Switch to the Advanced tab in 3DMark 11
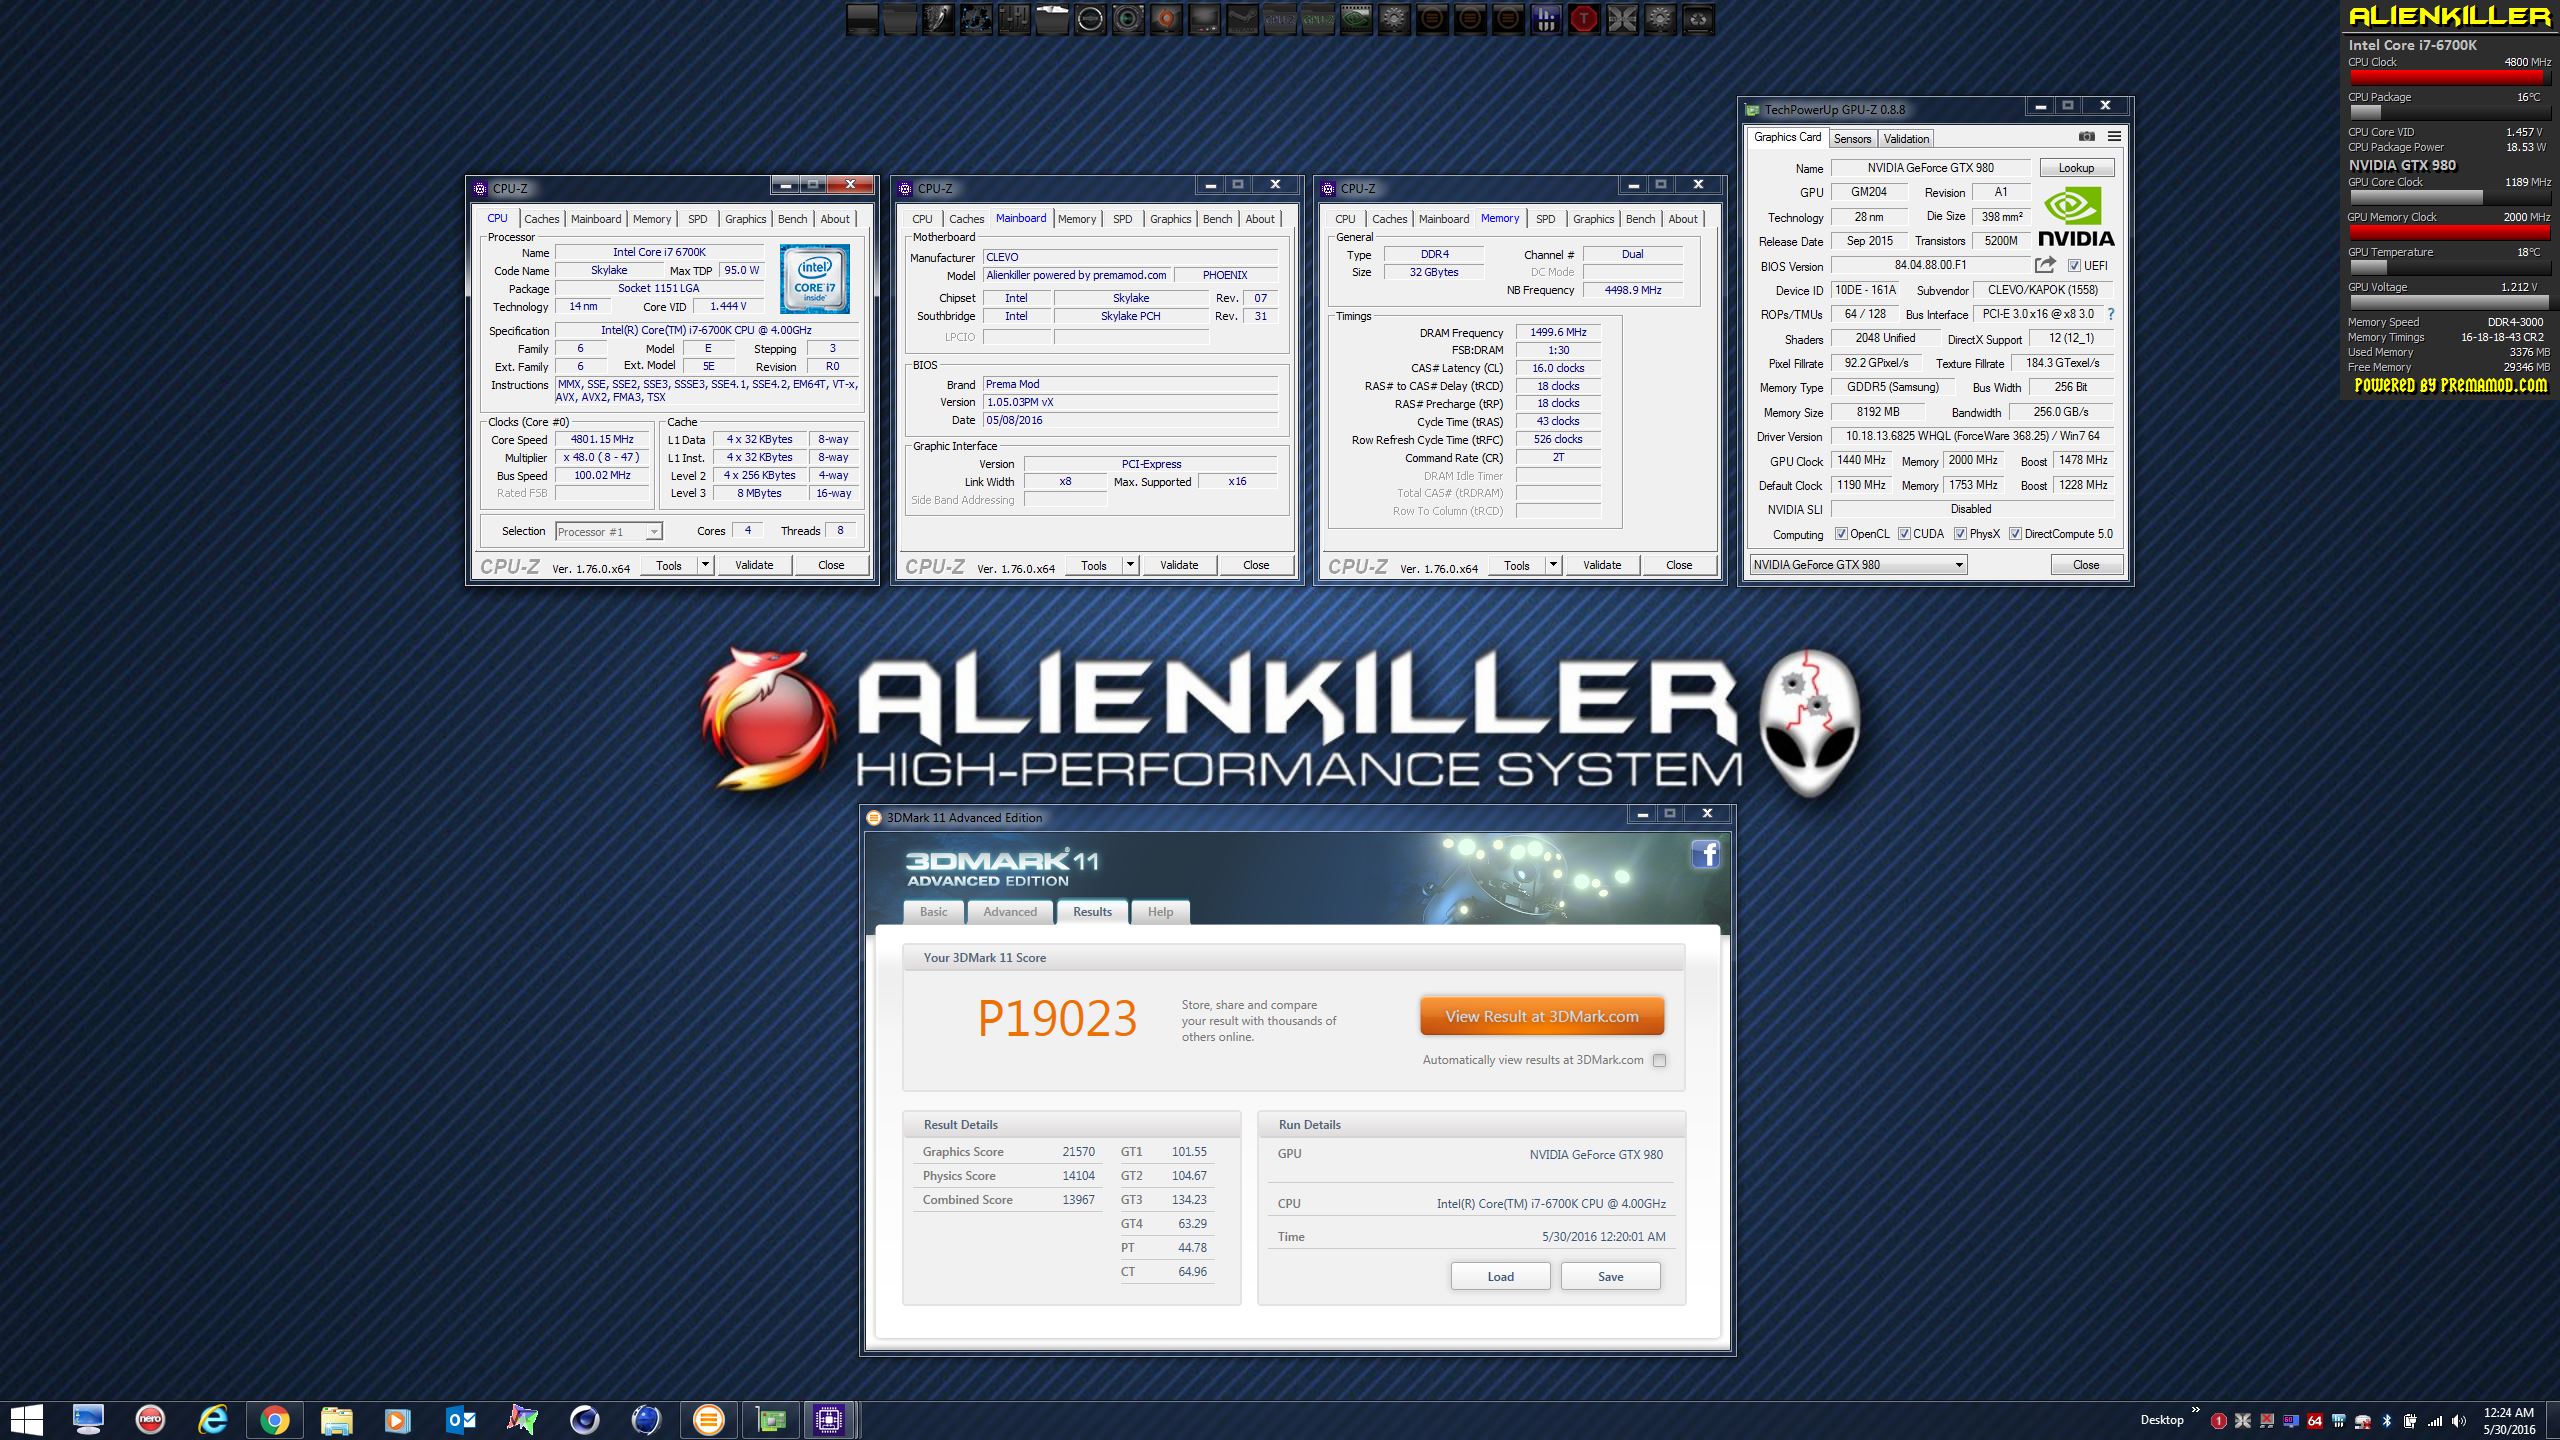The width and height of the screenshot is (2560, 1440). click(x=1010, y=912)
